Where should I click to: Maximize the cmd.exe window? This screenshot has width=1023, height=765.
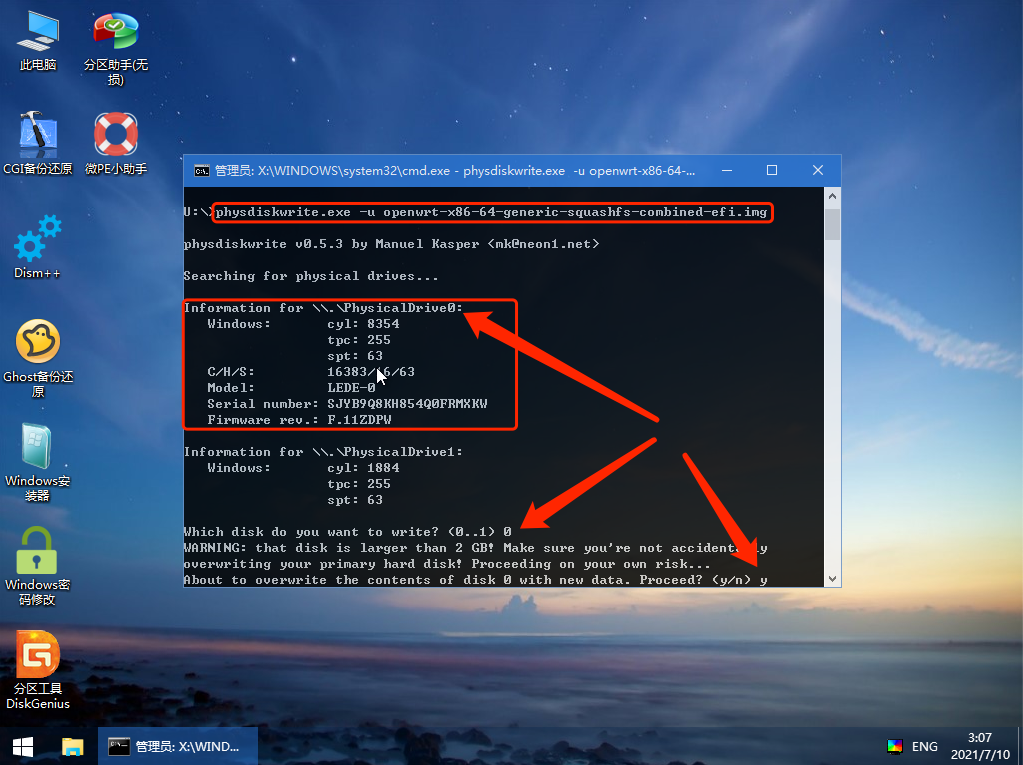click(772, 170)
